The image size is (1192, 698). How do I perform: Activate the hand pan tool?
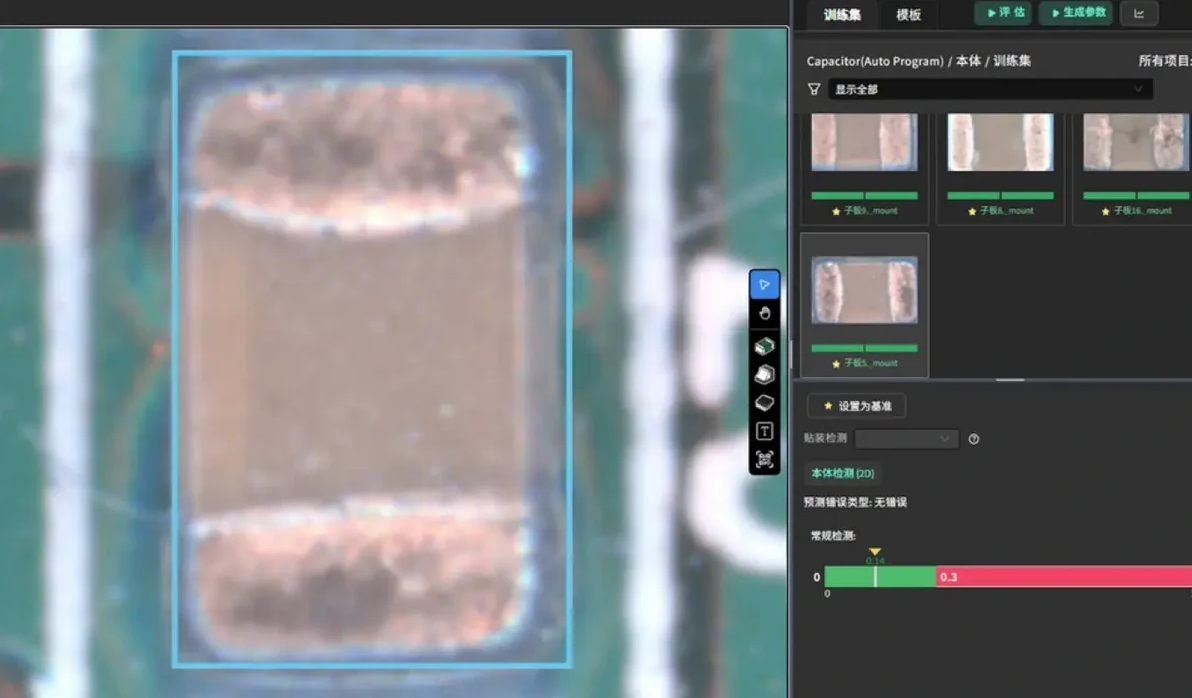[764, 313]
